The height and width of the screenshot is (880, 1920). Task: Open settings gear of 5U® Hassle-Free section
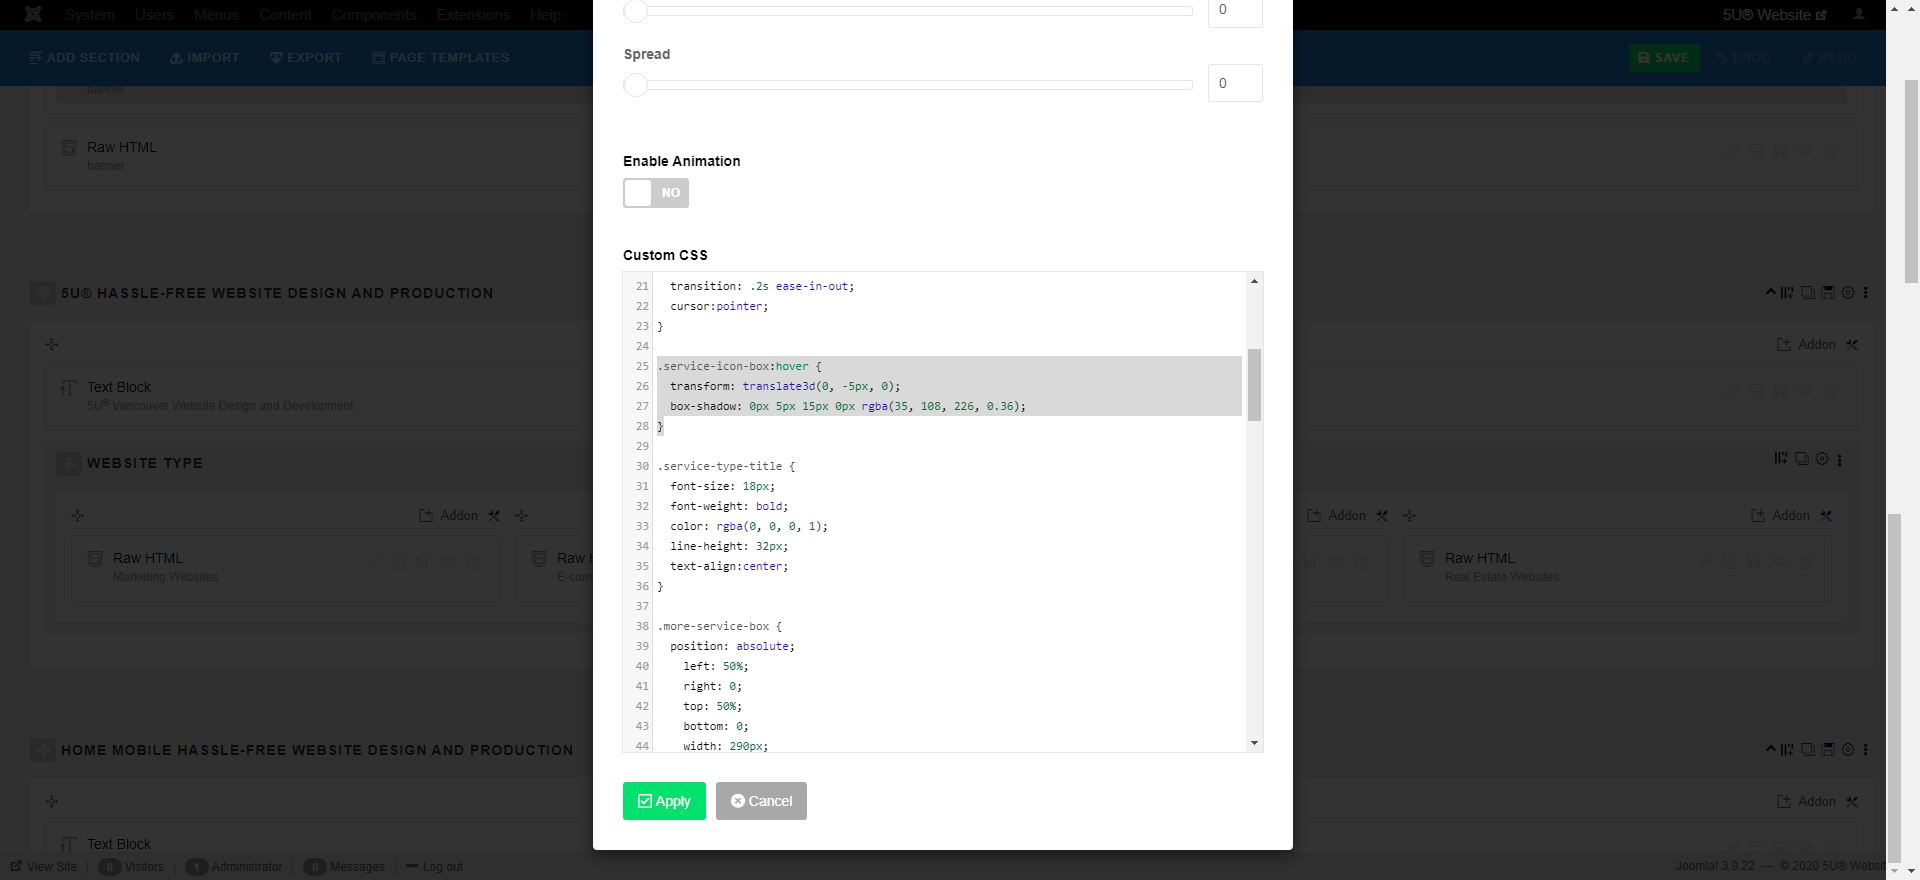[1848, 293]
